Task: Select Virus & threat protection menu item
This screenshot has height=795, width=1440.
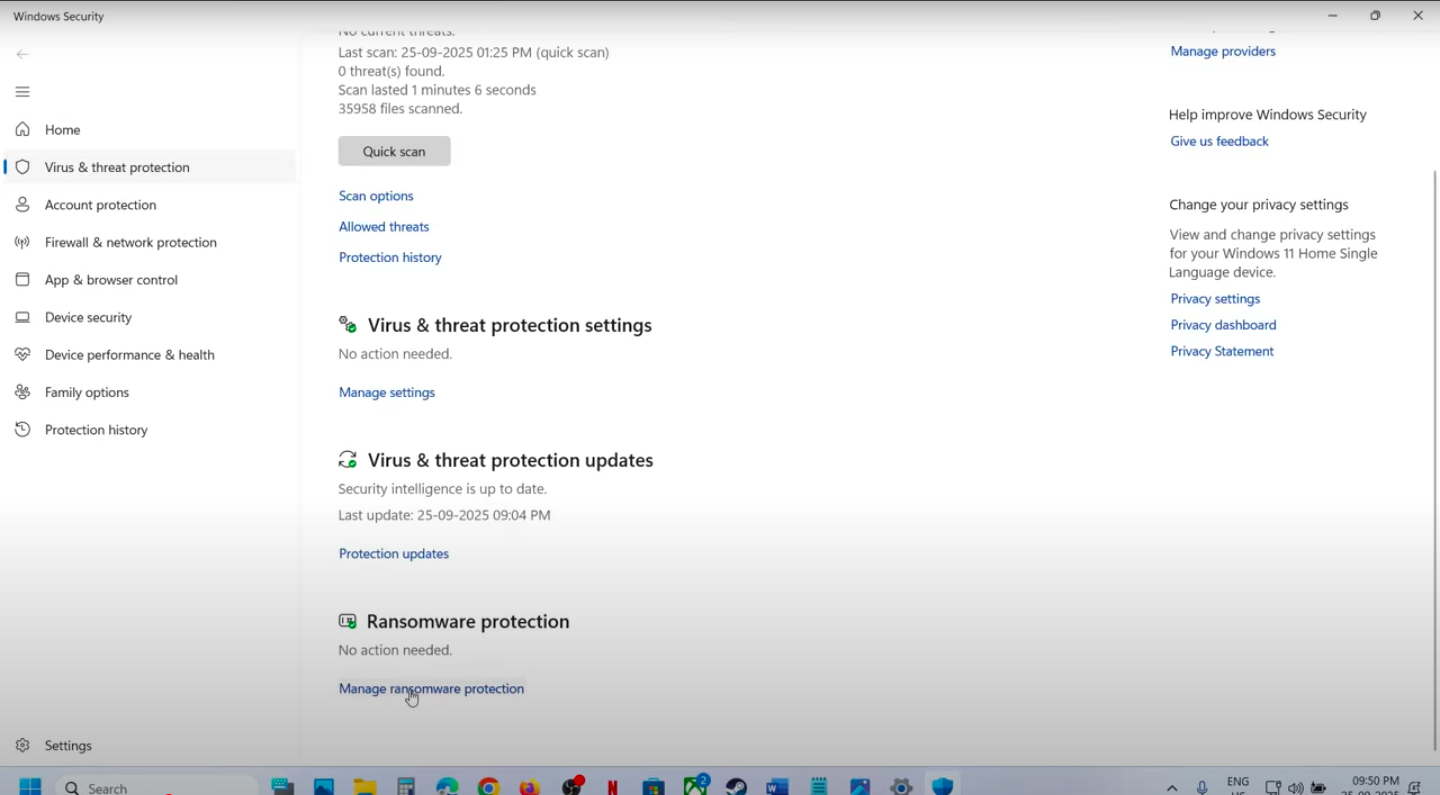Action: (x=117, y=167)
